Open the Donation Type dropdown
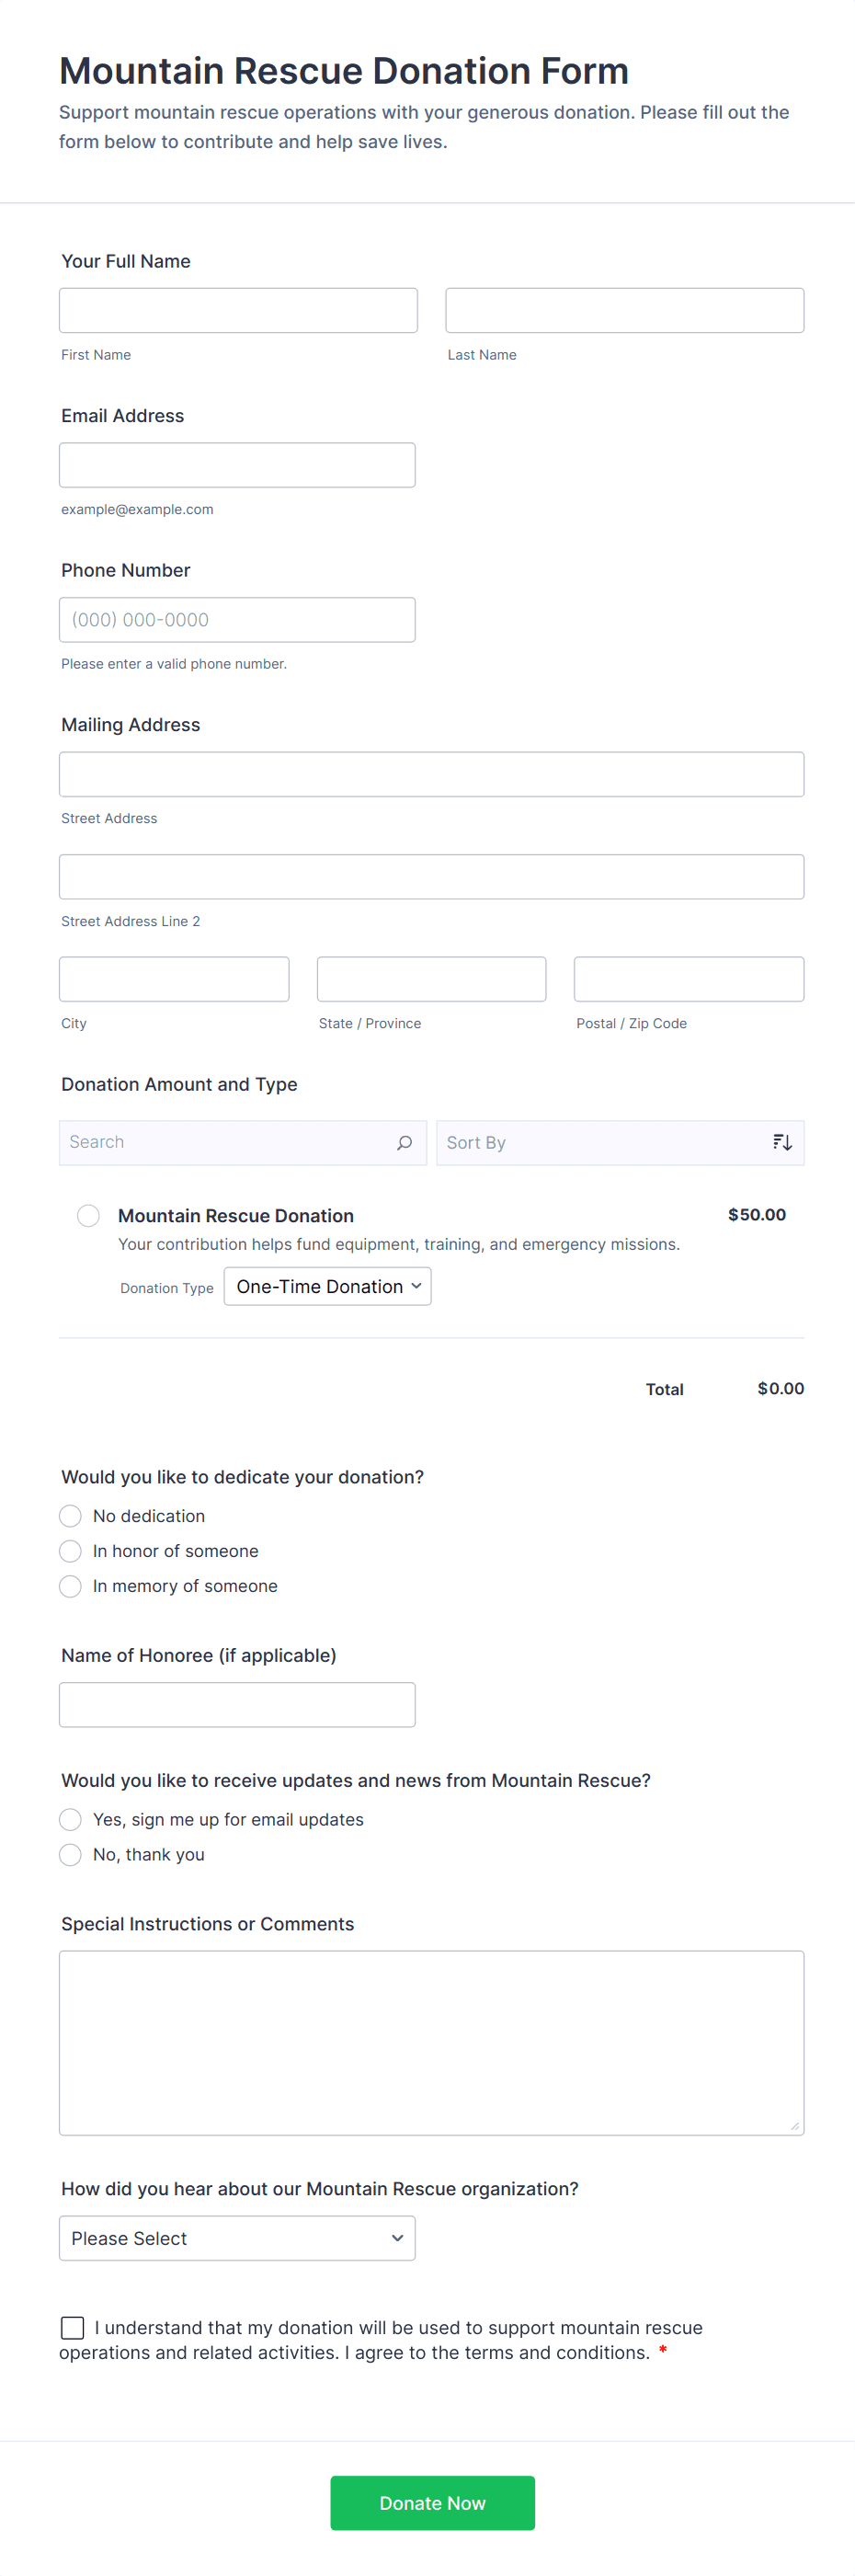Screen dimensions: 855x2576 tap(327, 1286)
